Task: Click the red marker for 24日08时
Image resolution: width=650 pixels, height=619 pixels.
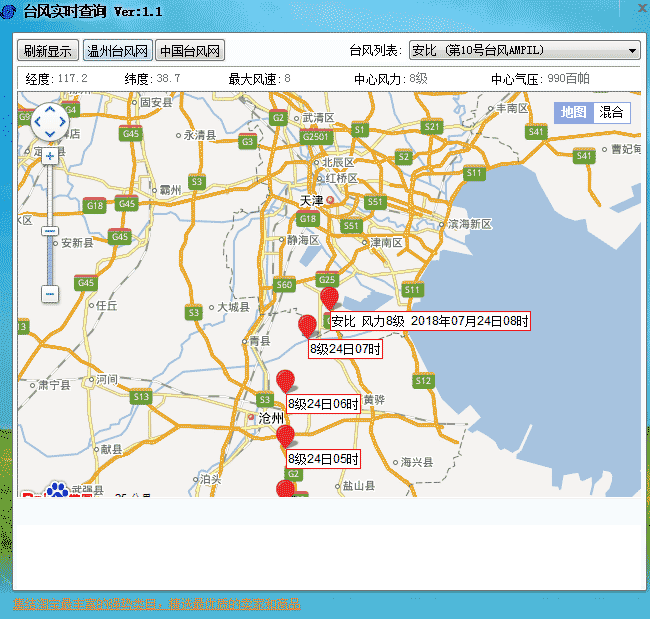Action: (329, 297)
